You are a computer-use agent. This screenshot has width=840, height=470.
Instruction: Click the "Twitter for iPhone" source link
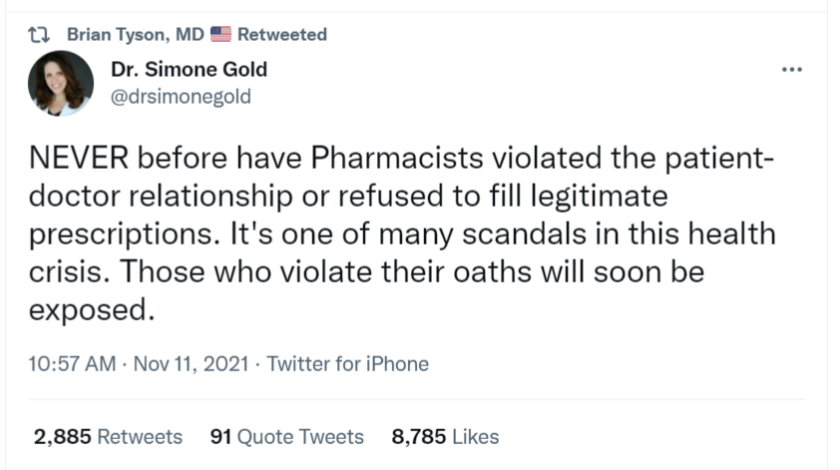[x=348, y=364]
